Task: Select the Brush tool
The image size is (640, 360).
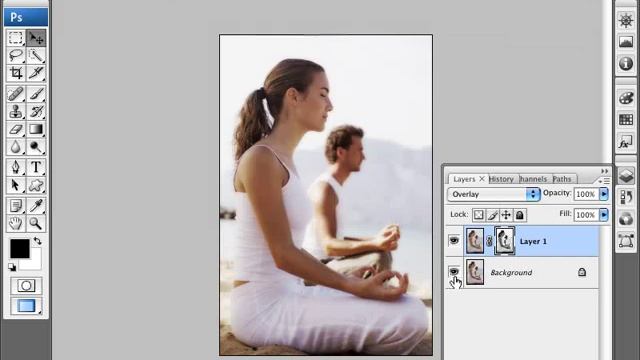Action: pos(36,94)
